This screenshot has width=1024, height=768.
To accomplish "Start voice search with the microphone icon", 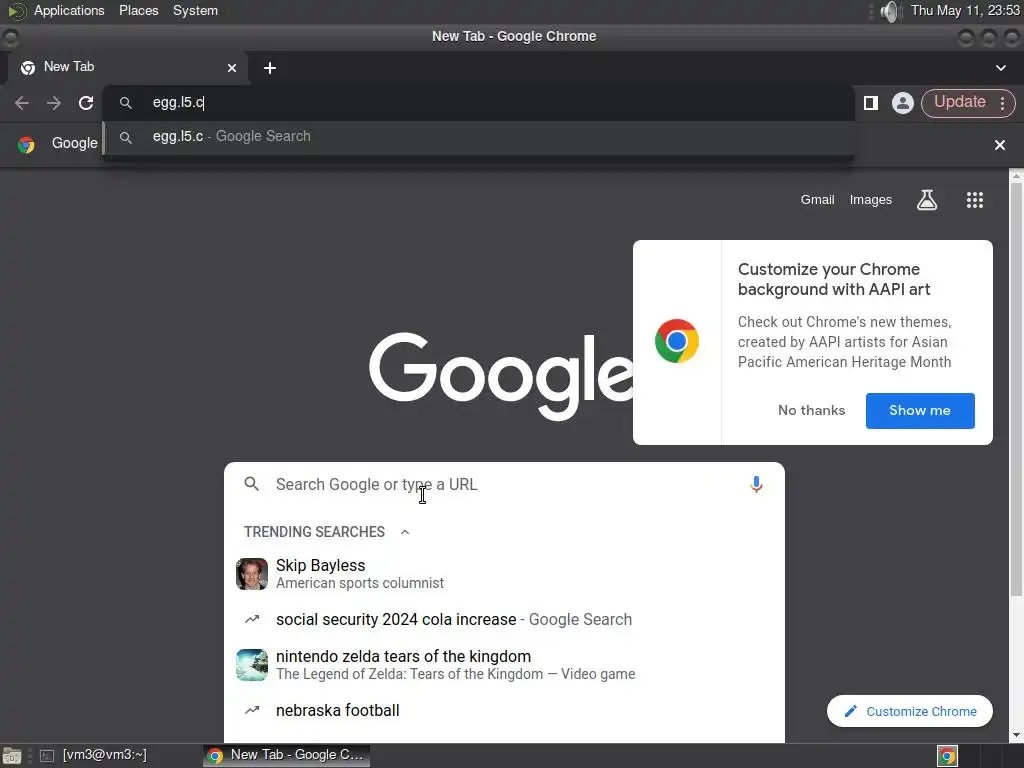I will [x=756, y=484].
